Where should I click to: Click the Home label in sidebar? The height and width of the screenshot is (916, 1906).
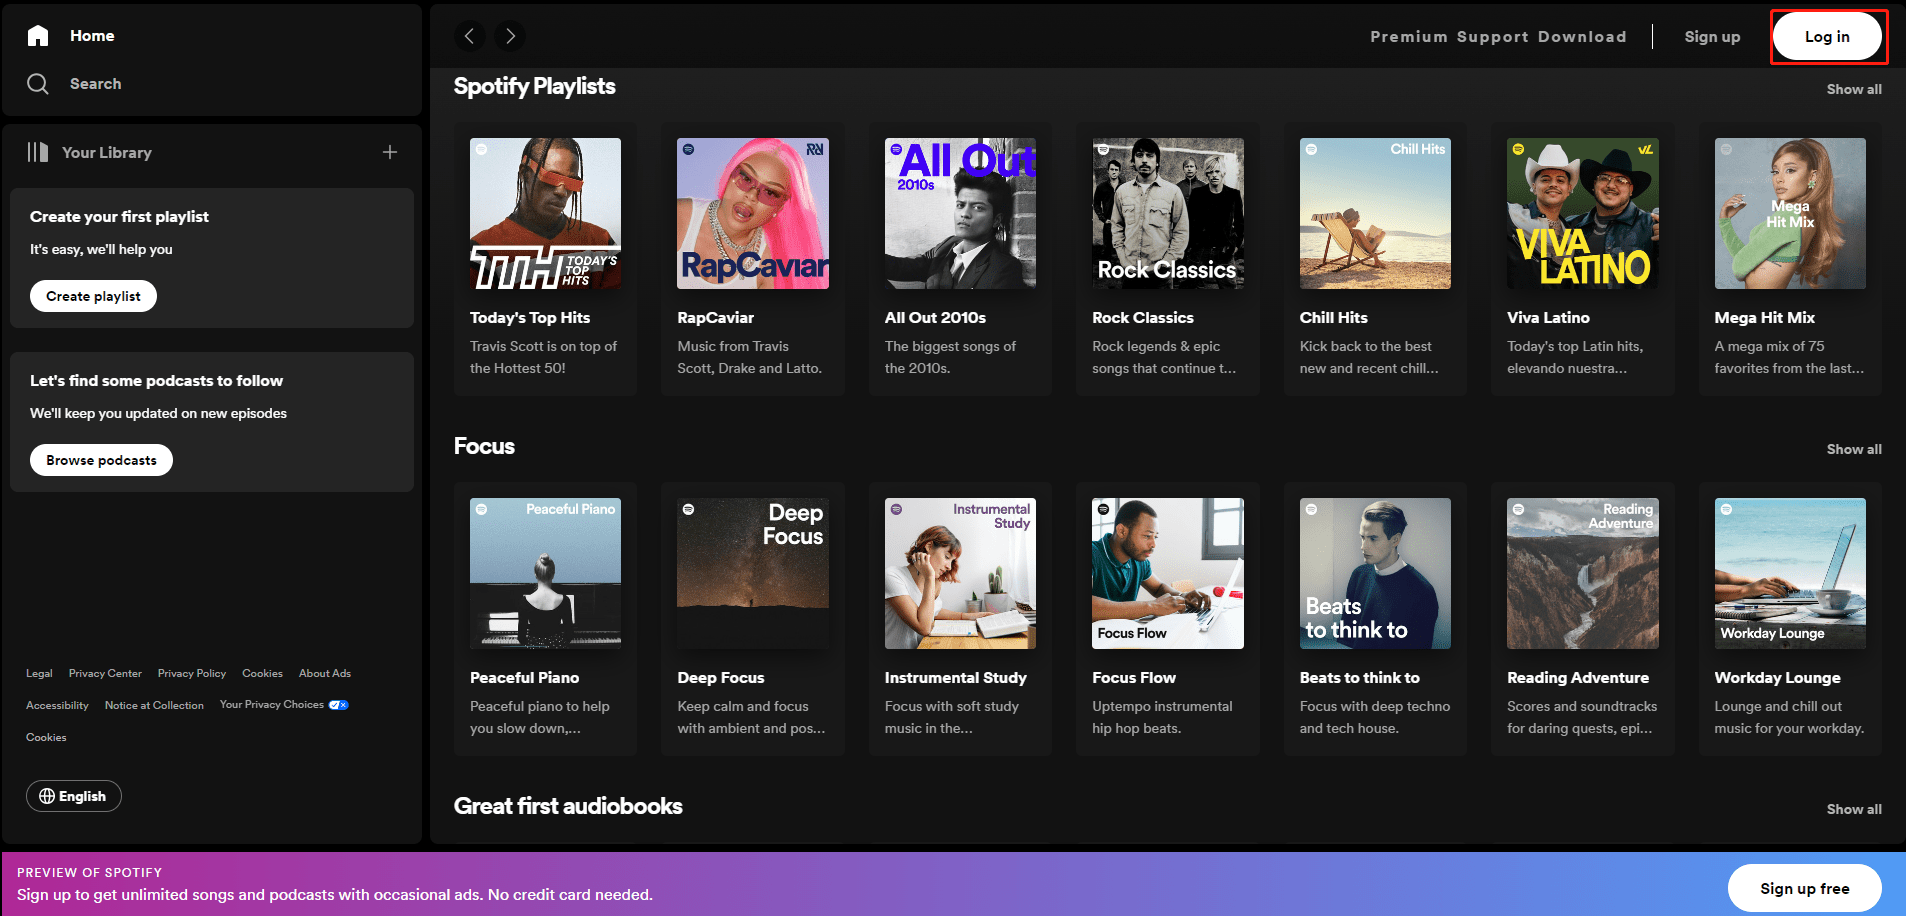(92, 36)
